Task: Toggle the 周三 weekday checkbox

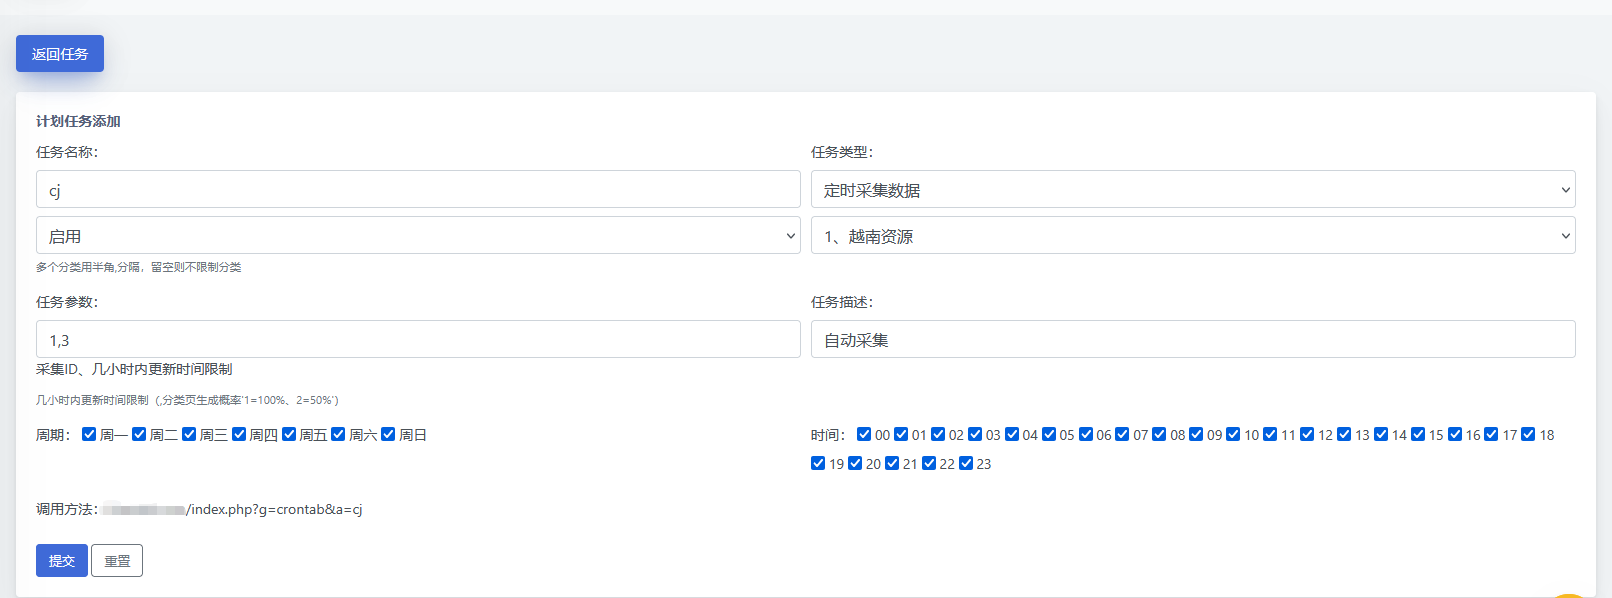Action: pyautogui.click(x=189, y=434)
